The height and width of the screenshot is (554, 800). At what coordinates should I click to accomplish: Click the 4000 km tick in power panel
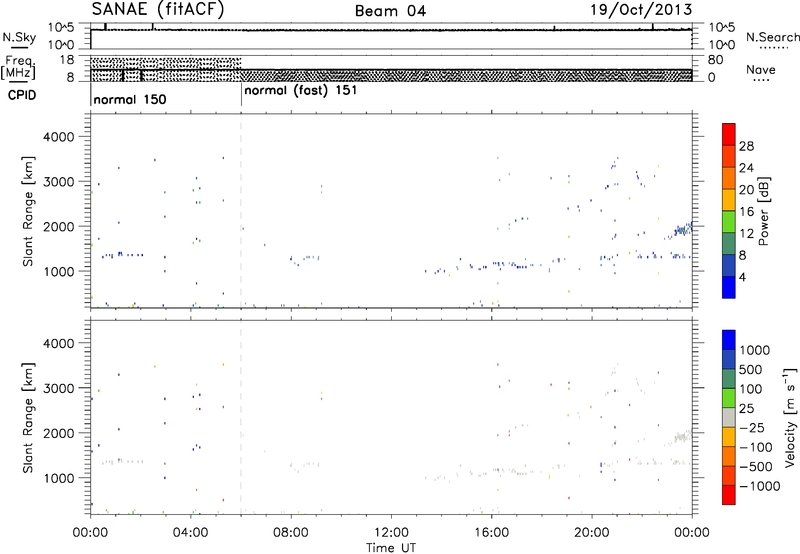point(59,137)
